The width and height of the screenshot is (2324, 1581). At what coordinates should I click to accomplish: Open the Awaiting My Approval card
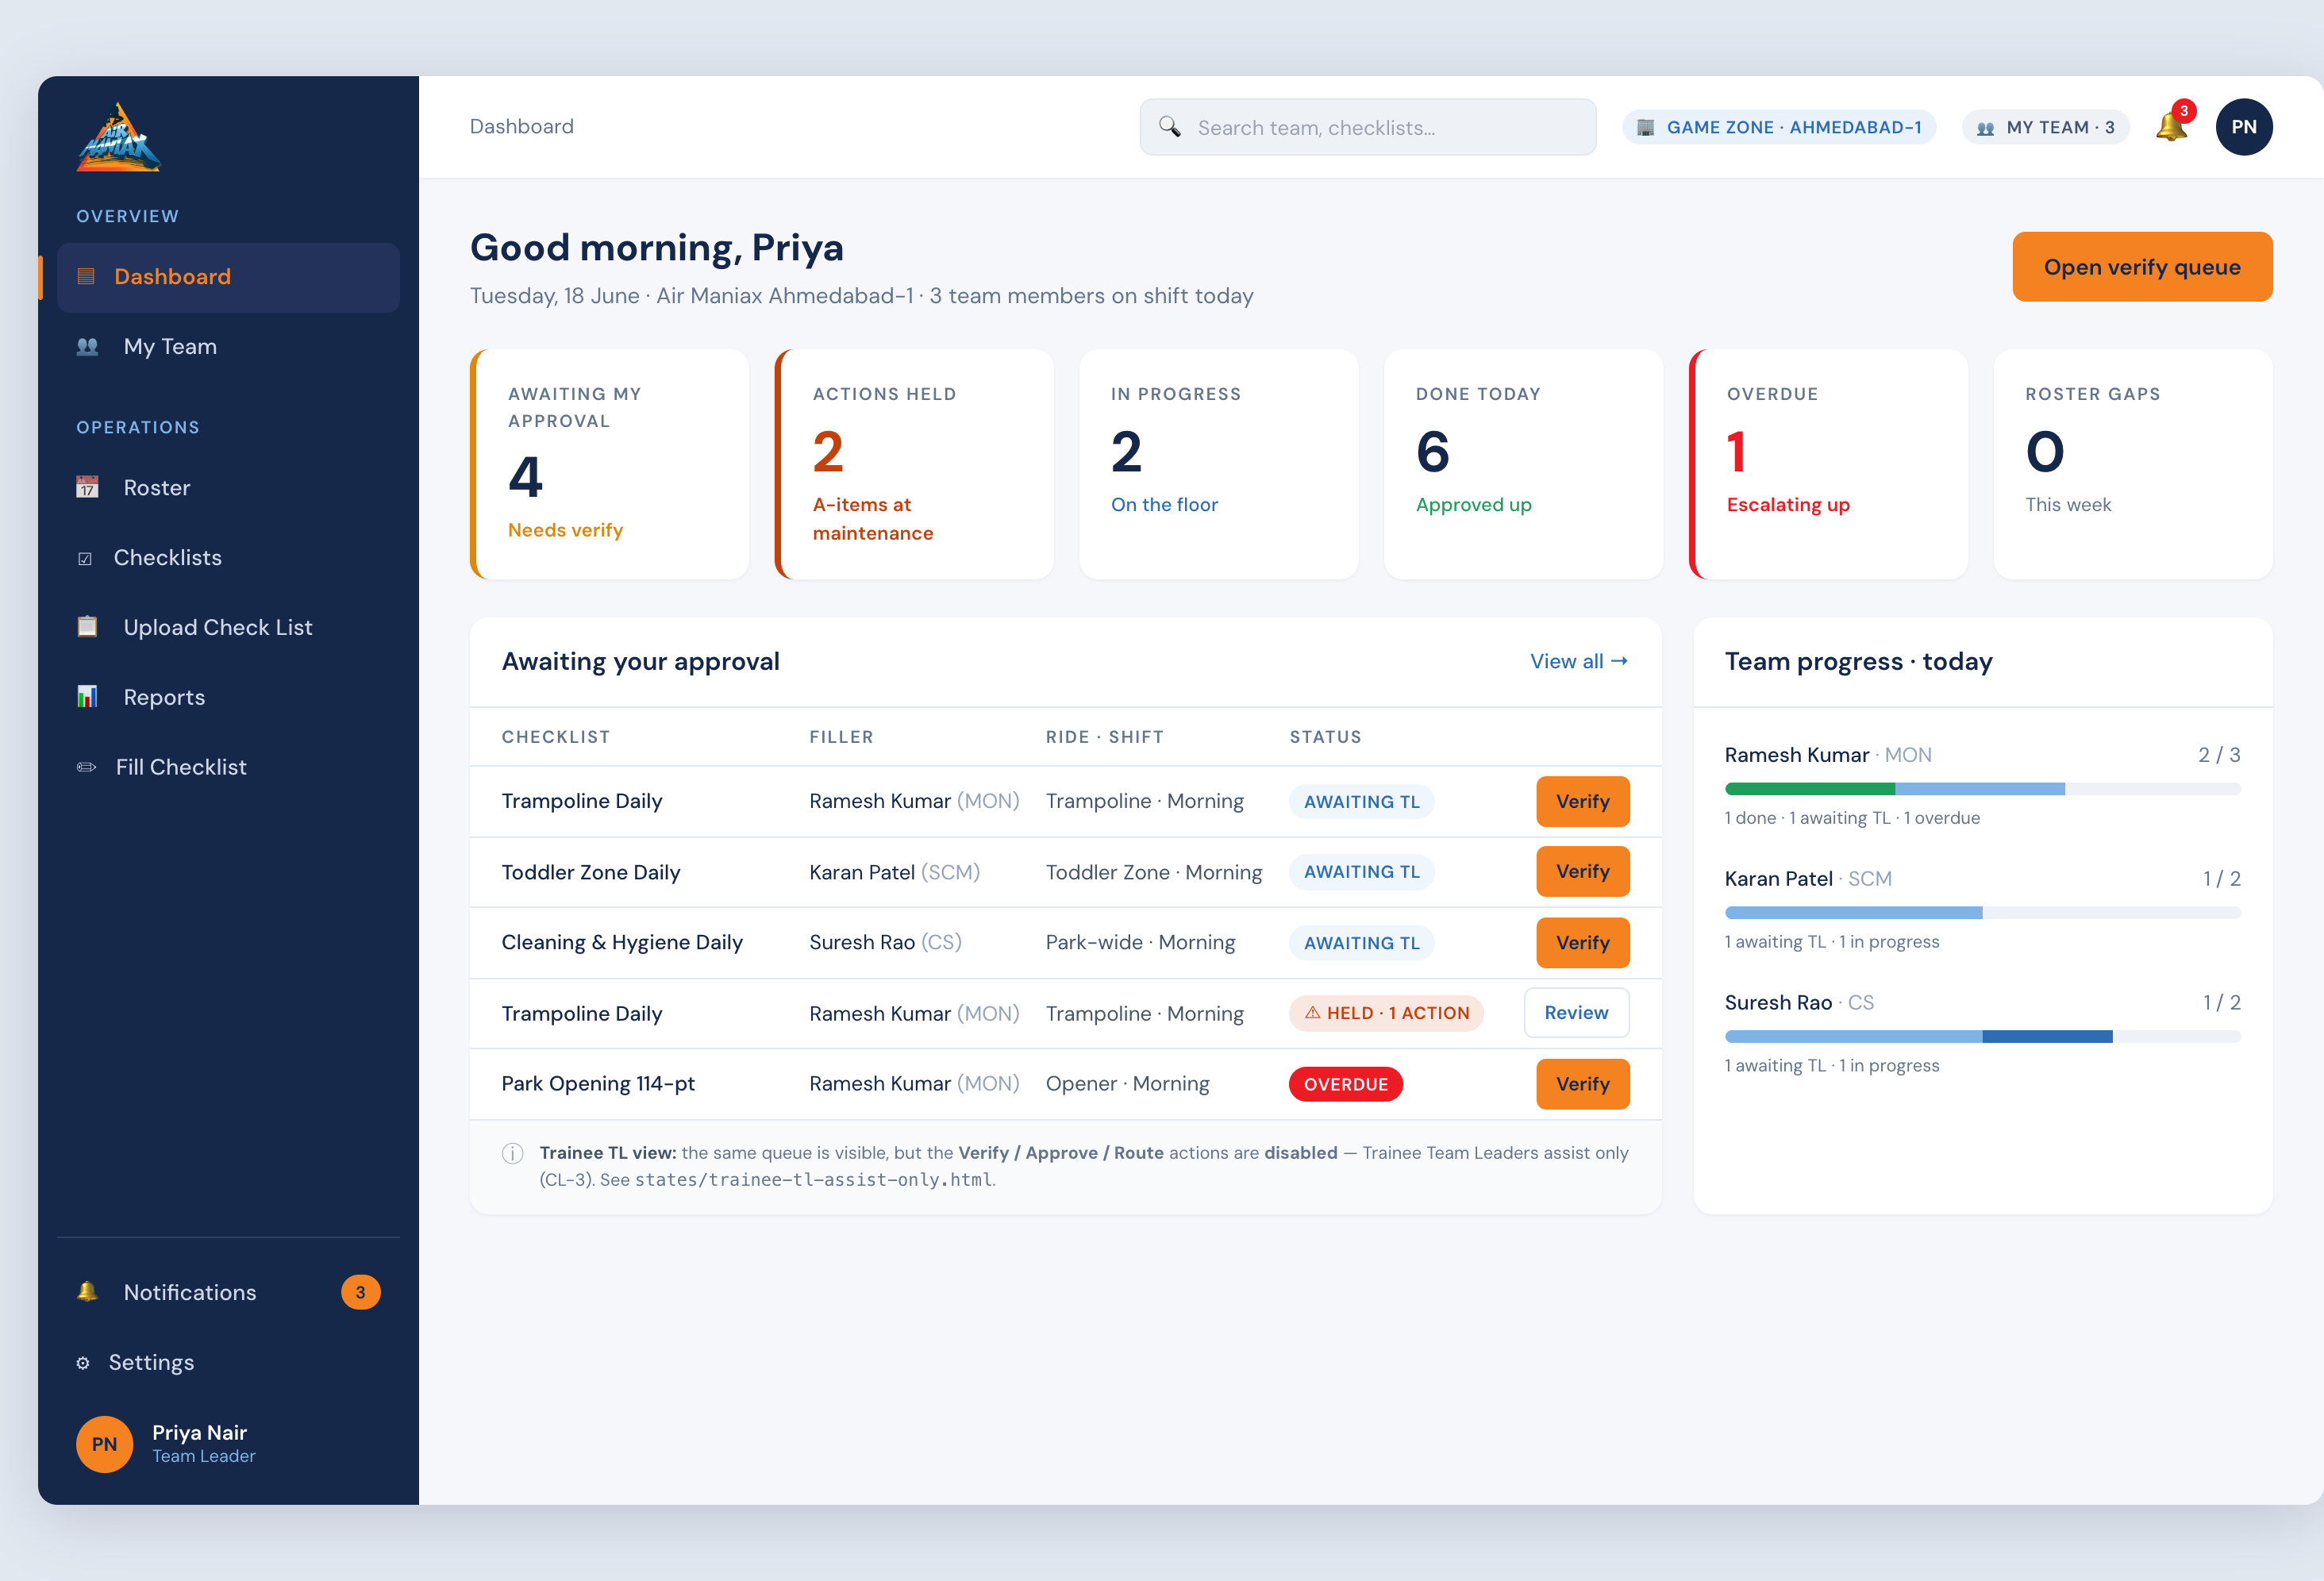click(x=610, y=464)
